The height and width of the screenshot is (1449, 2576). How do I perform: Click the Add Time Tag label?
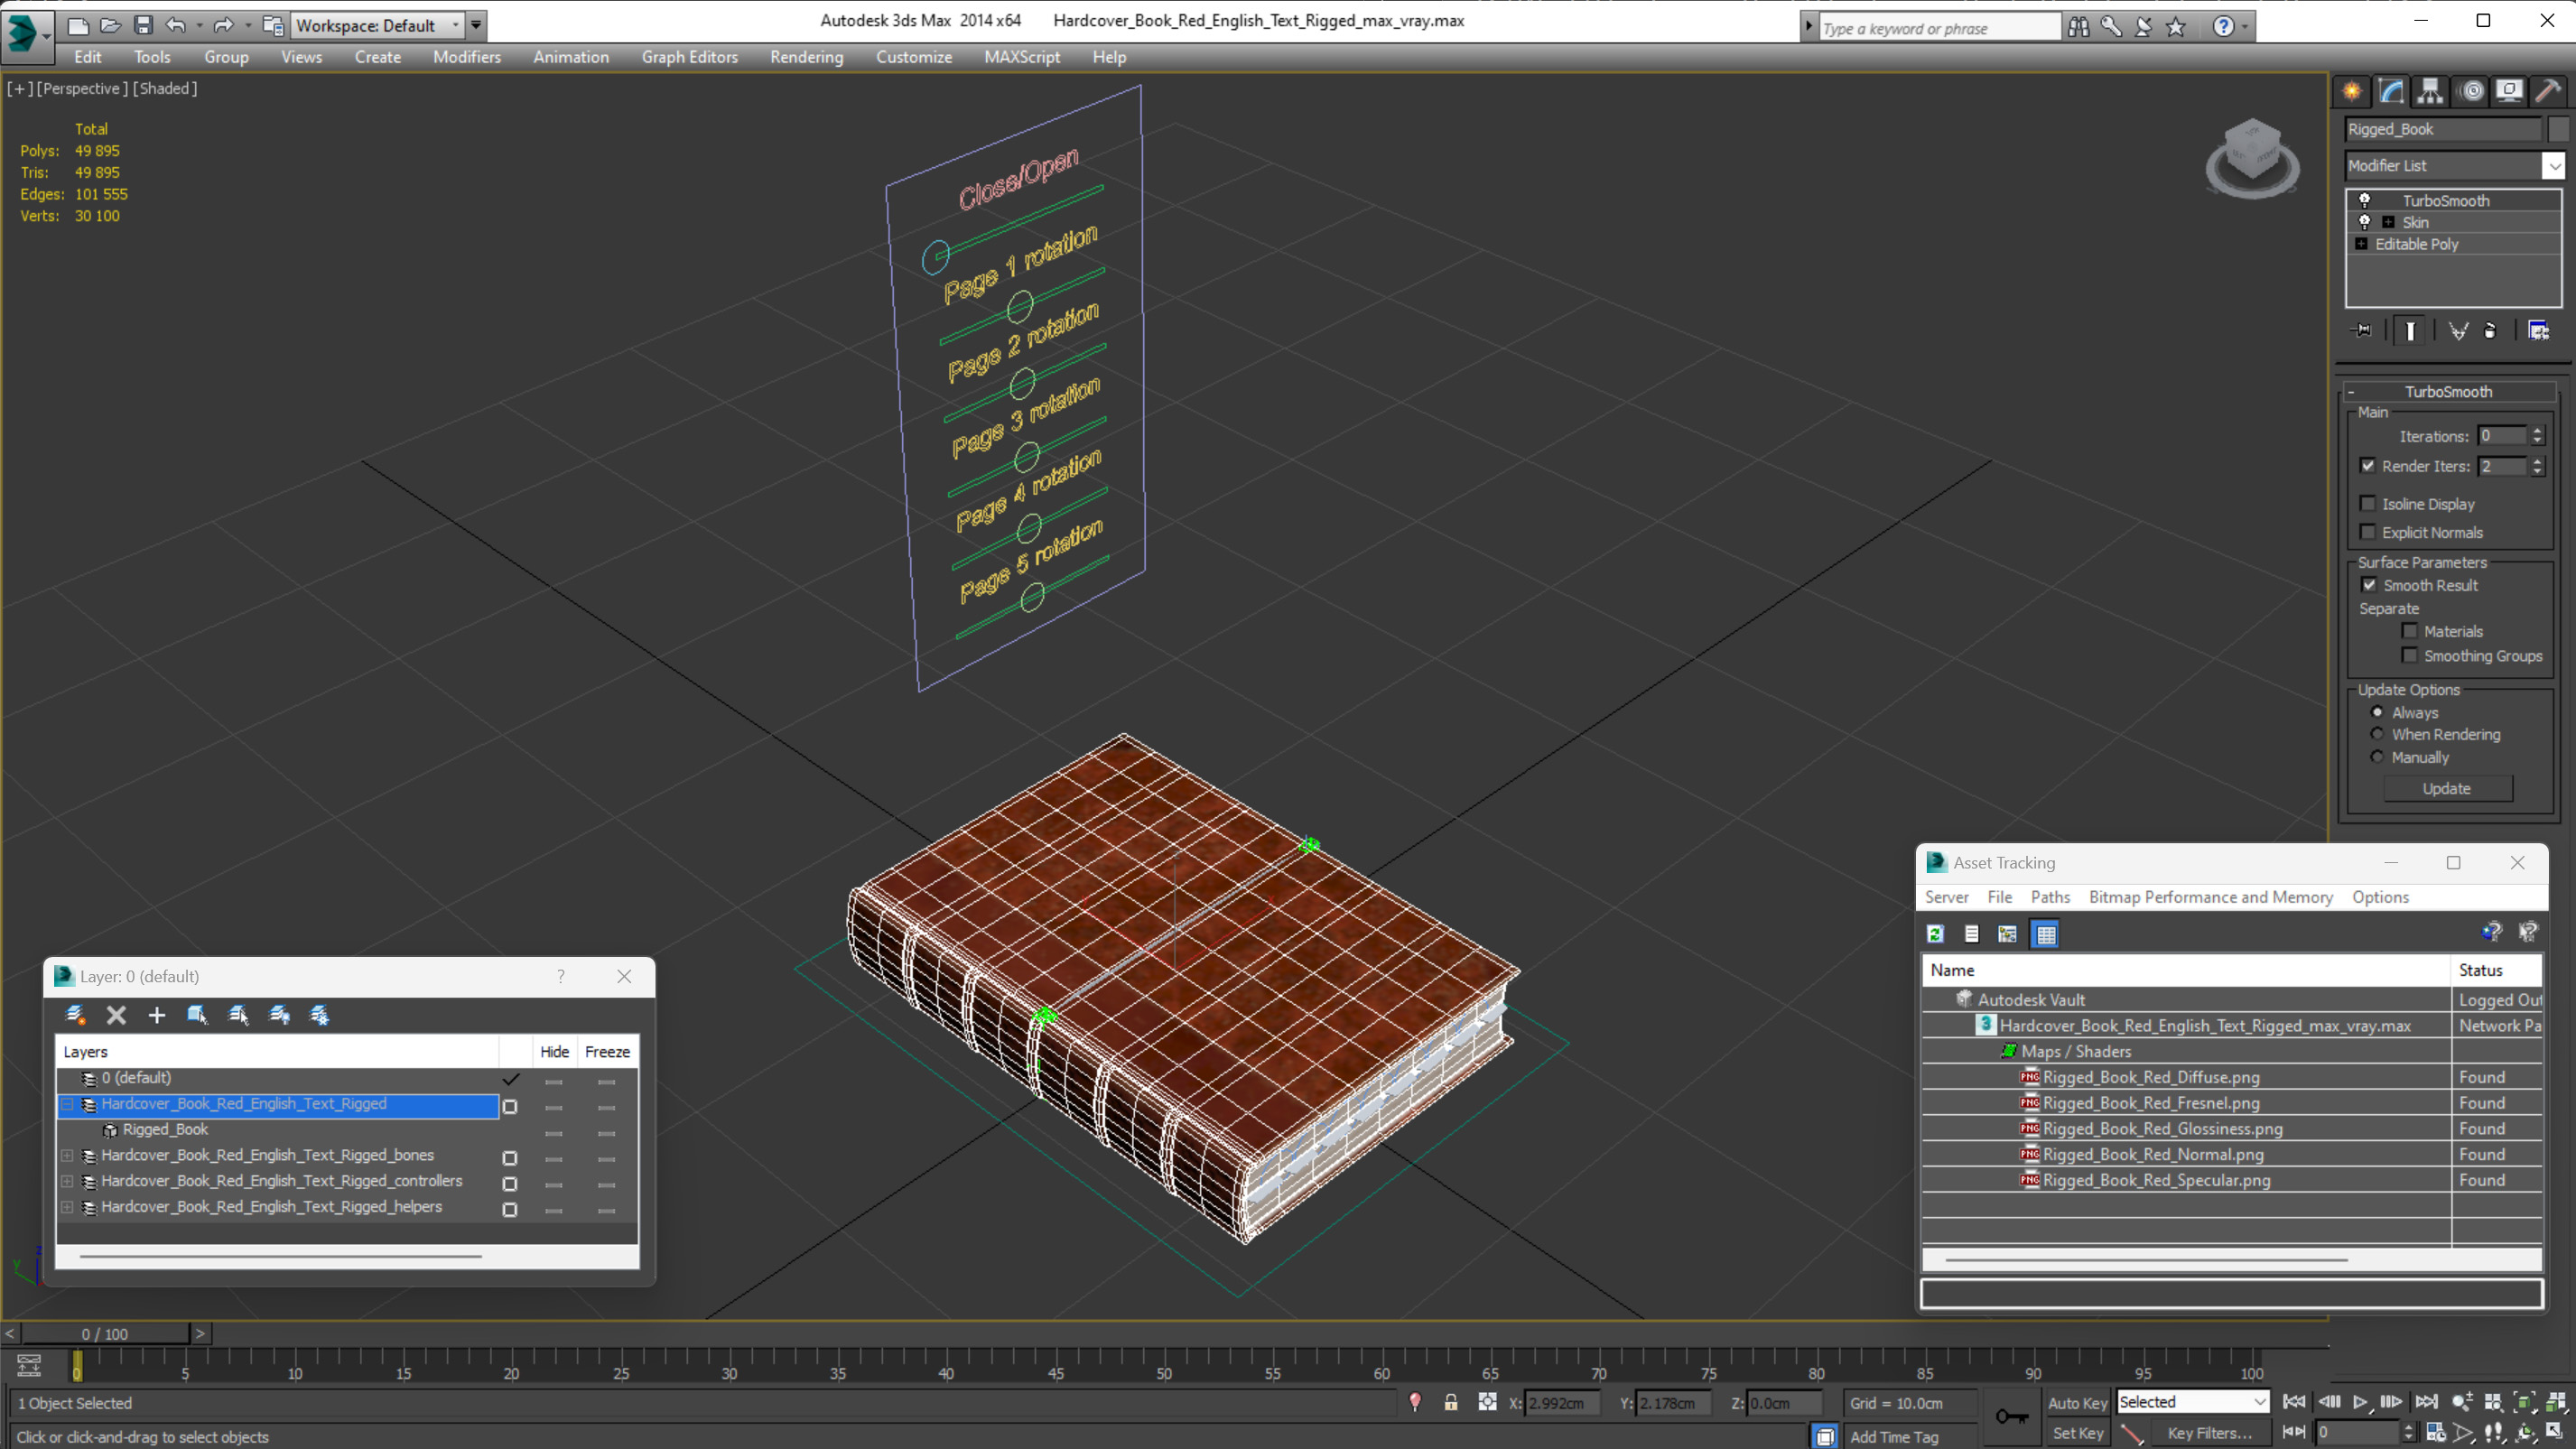(x=1894, y=1436)
